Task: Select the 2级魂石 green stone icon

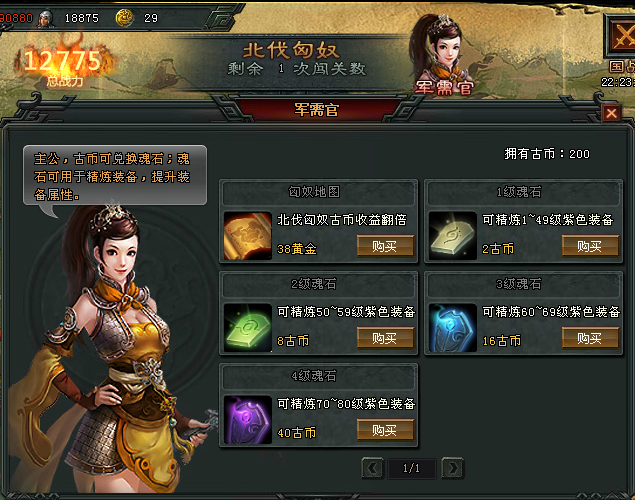Action: pos(247,328)
